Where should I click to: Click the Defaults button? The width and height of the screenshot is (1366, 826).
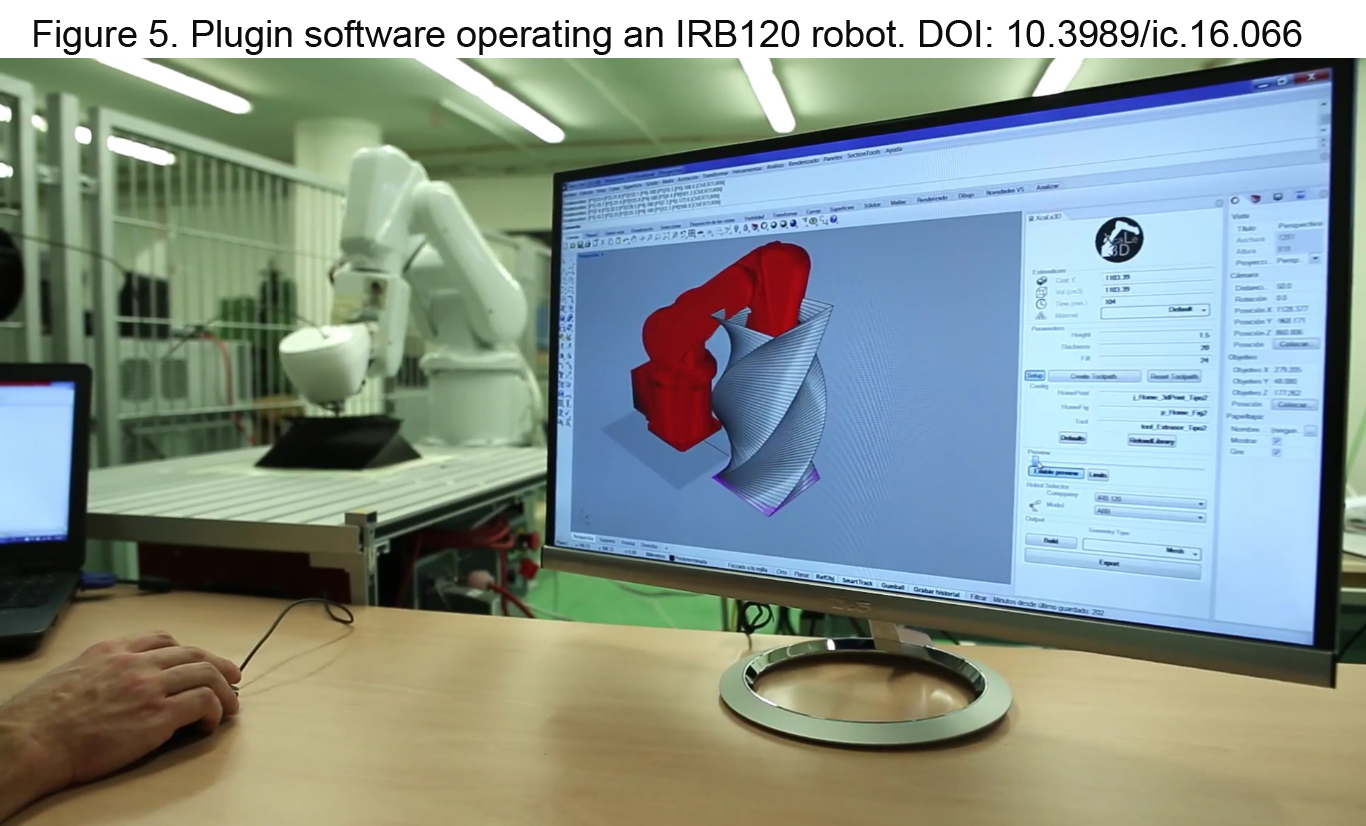(x=1072, y=438)
